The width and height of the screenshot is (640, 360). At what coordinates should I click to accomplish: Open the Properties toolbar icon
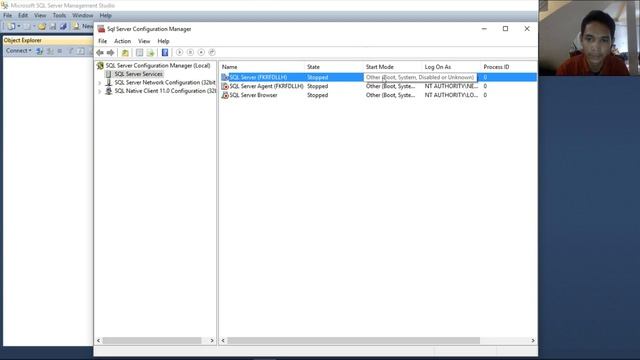140,53
